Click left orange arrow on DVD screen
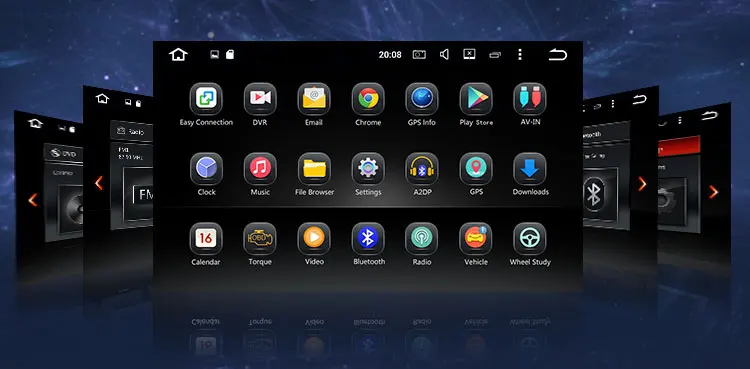This screenshot has width=750, height=369. pyautogui.click(x=33, y=200)
